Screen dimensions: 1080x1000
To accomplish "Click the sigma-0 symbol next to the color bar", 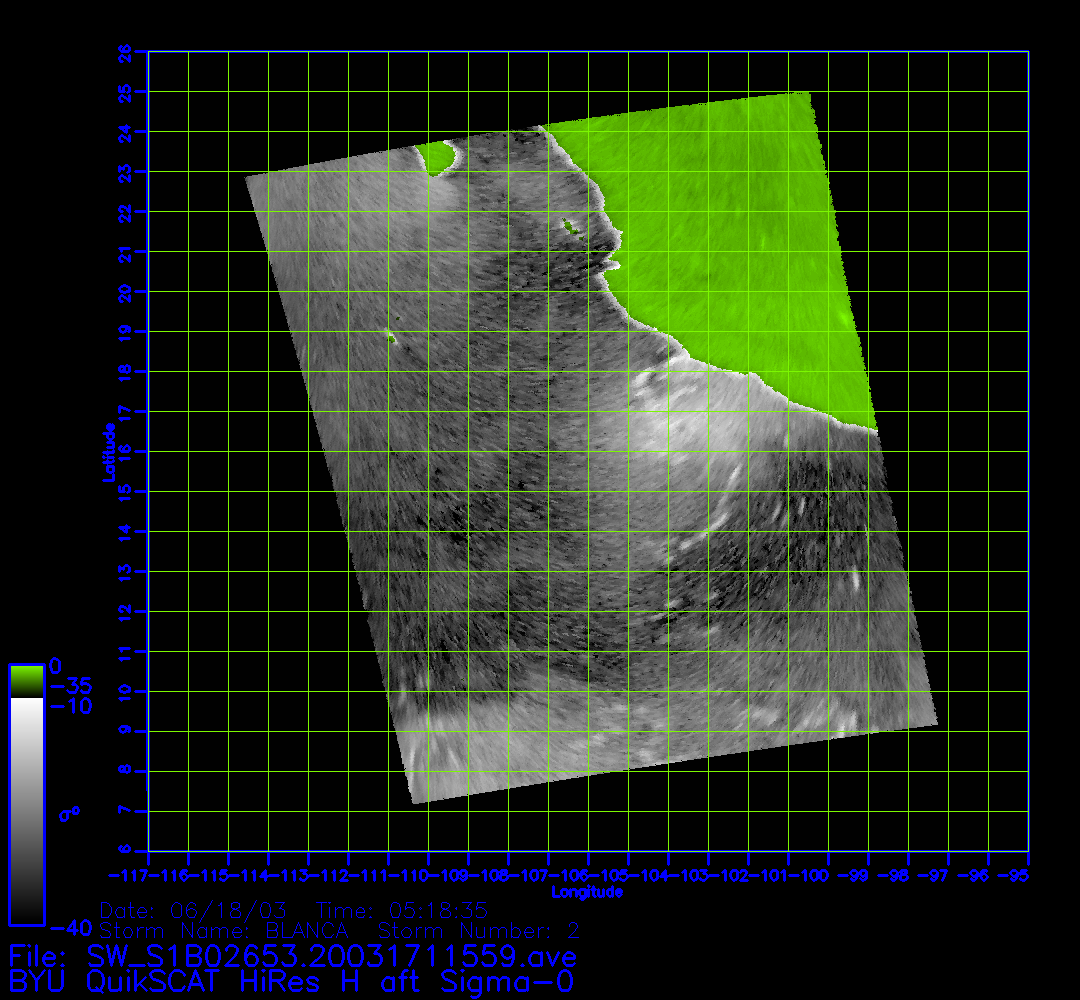I will pyautogui.click(x=70, y=814).
